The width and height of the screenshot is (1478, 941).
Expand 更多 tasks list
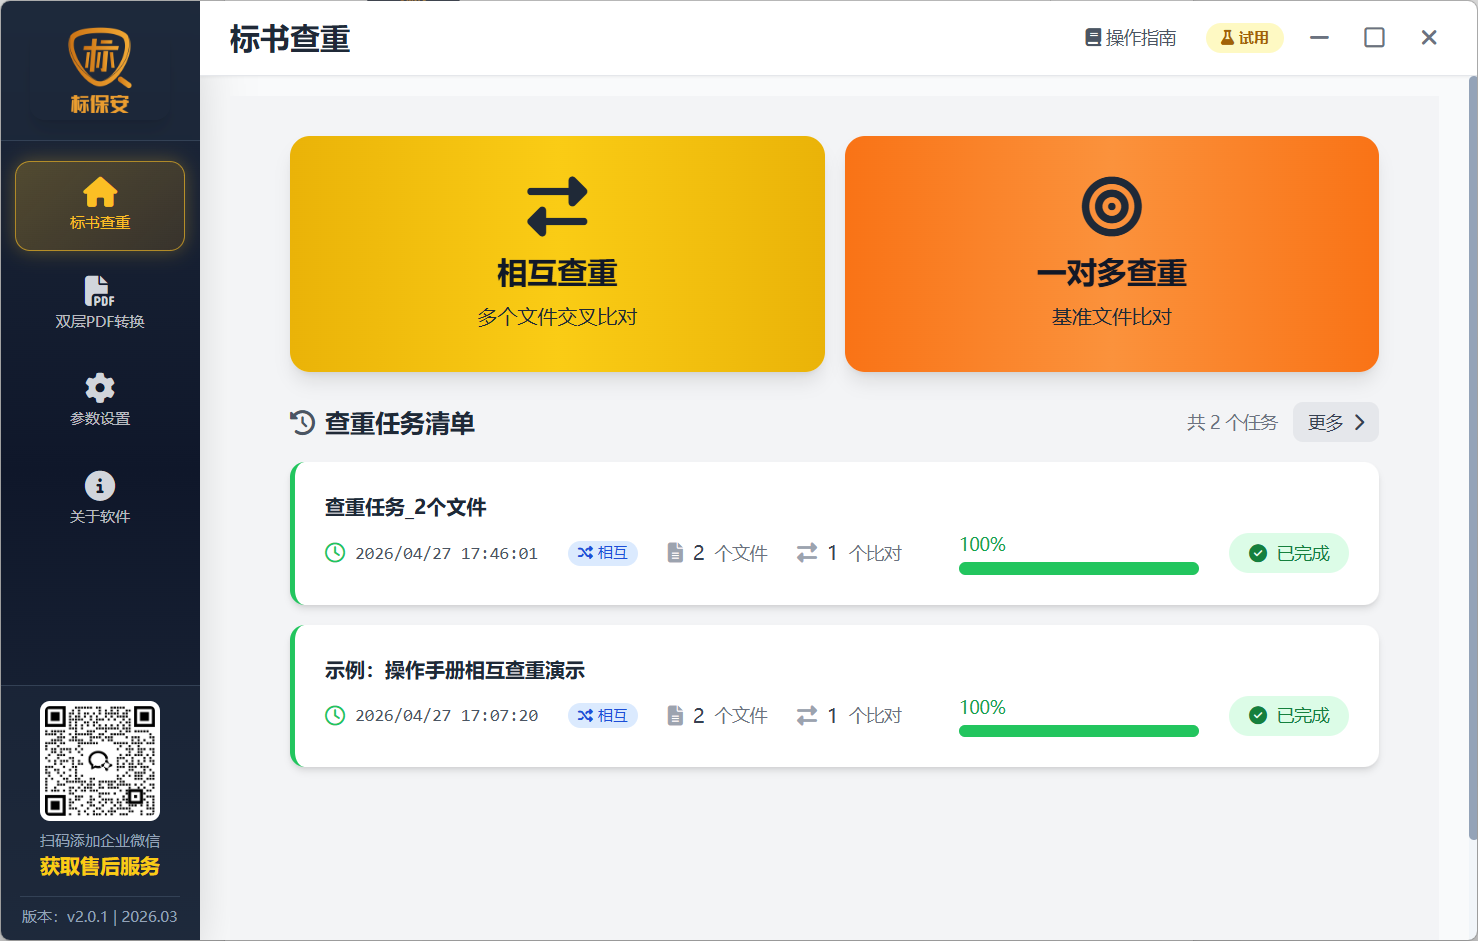[1336, 422]
